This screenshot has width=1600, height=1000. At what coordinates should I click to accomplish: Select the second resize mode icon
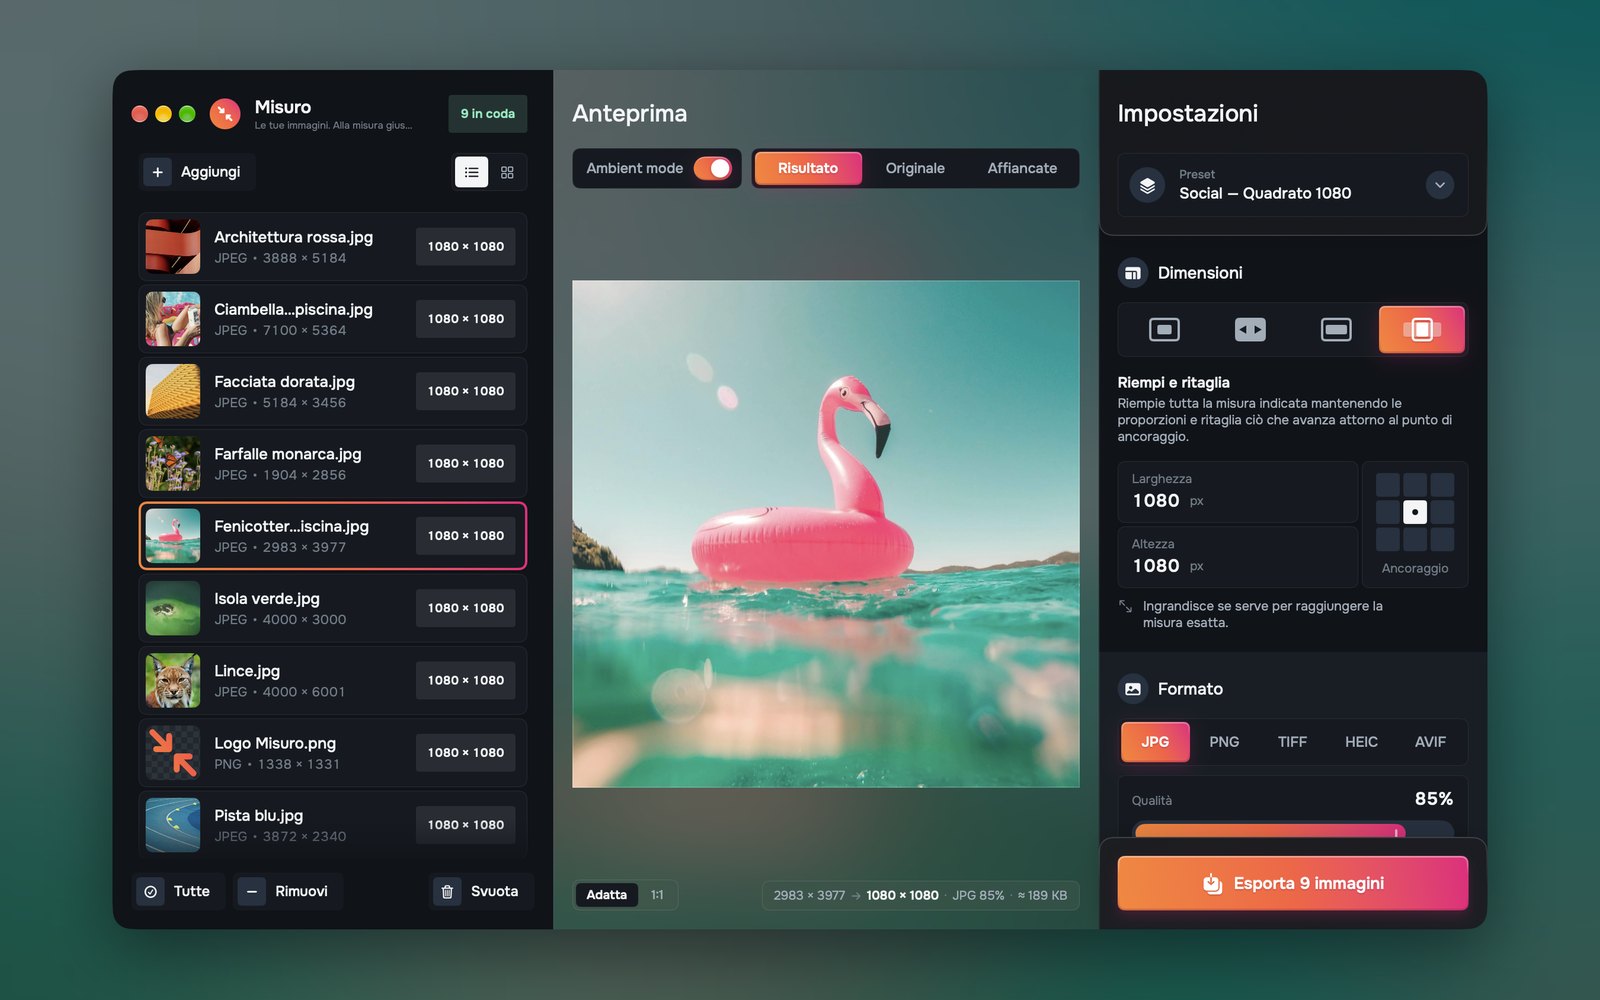coord(1250,329)
